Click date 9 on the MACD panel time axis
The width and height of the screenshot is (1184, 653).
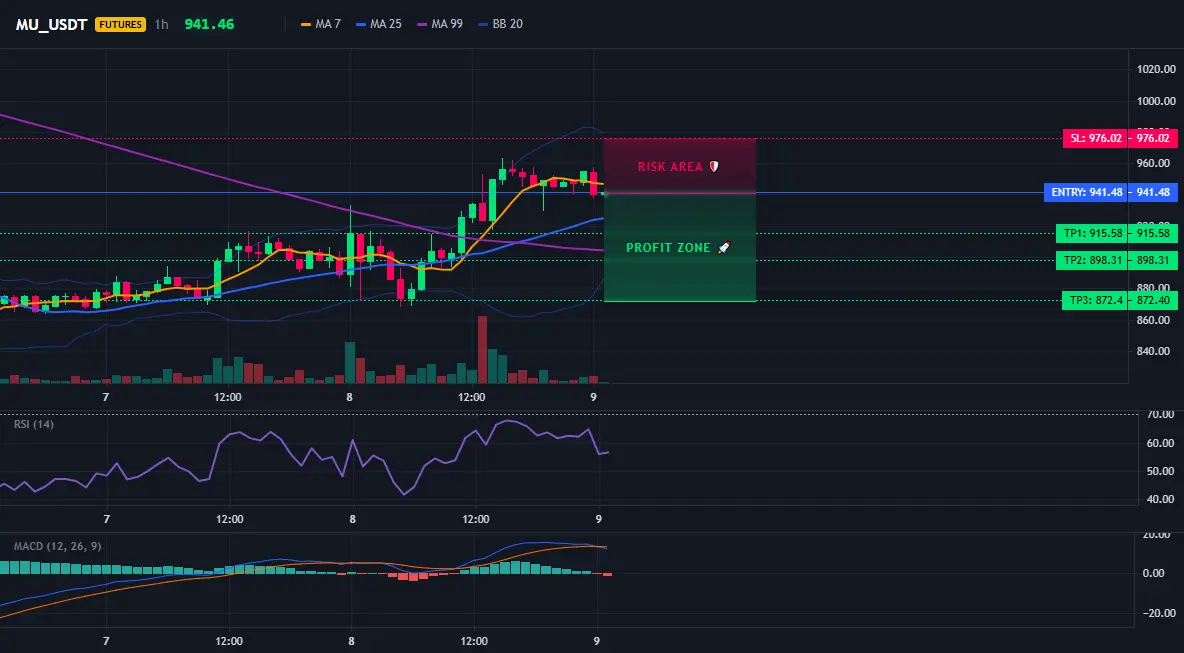click(597, 641)
